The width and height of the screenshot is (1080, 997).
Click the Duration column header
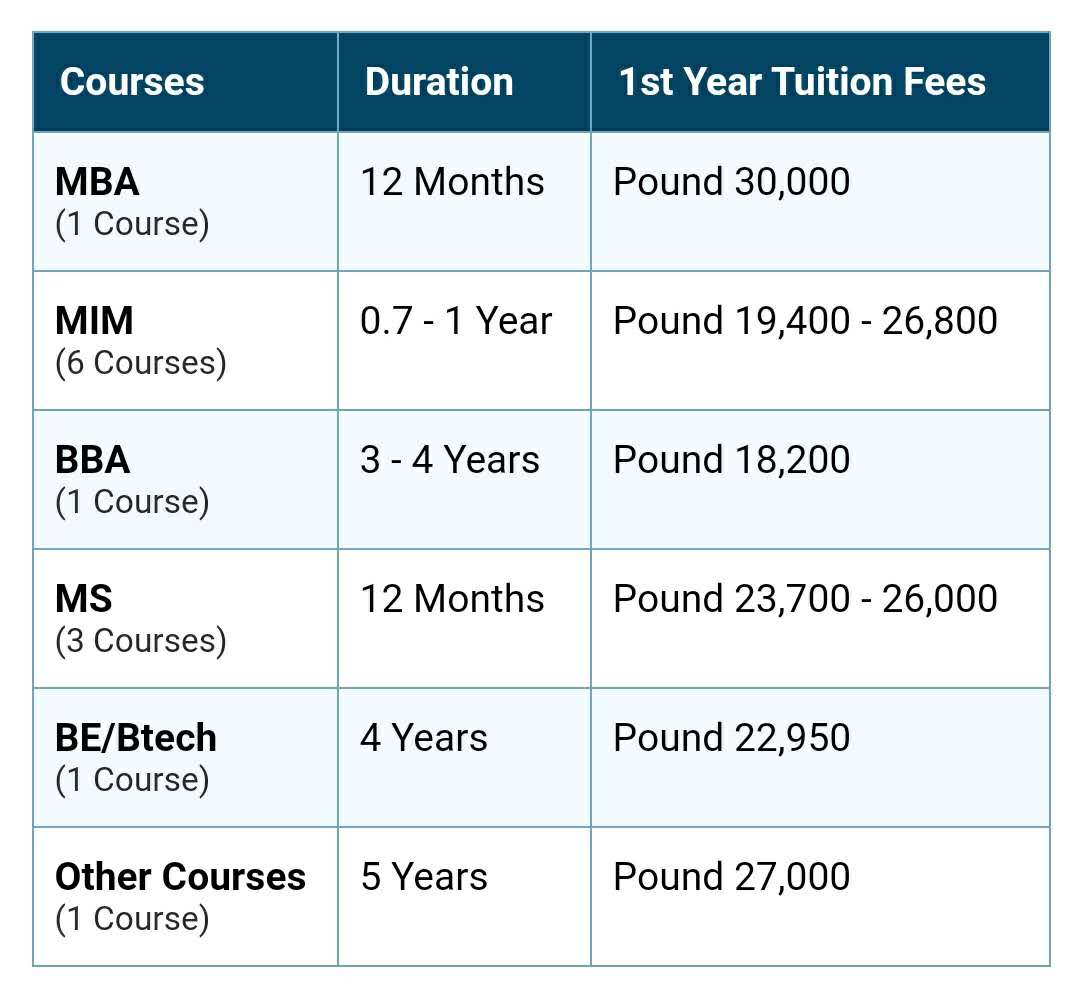pyautogui.click(x=439, y=82)
